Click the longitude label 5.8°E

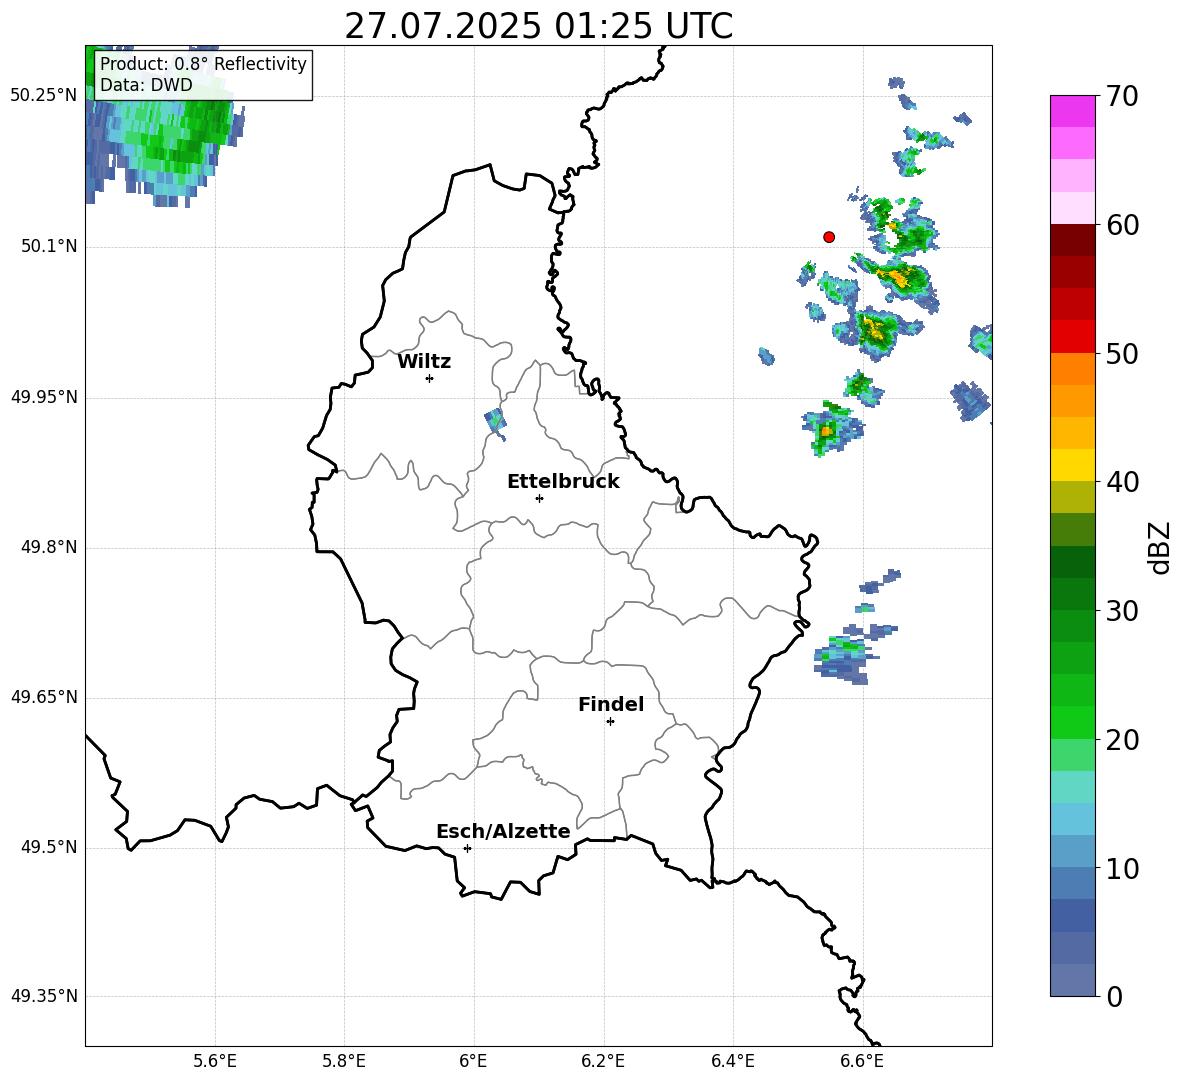[344, 1061]
